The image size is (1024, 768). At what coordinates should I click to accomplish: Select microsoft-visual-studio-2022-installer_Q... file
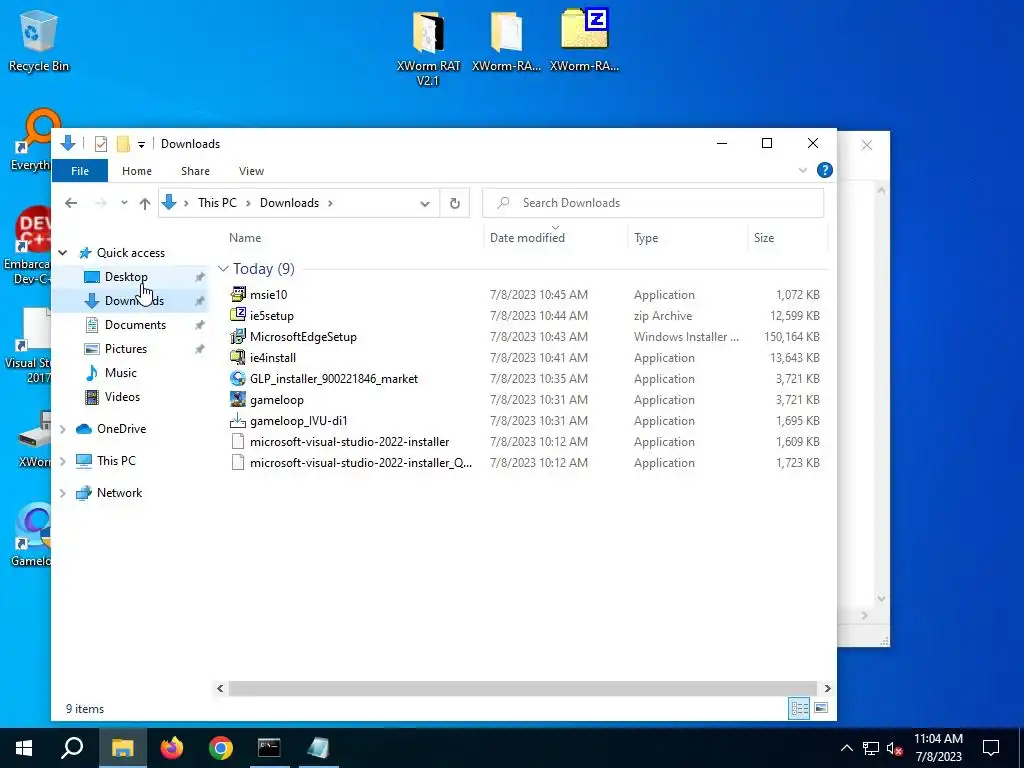(x=360, y=463)
